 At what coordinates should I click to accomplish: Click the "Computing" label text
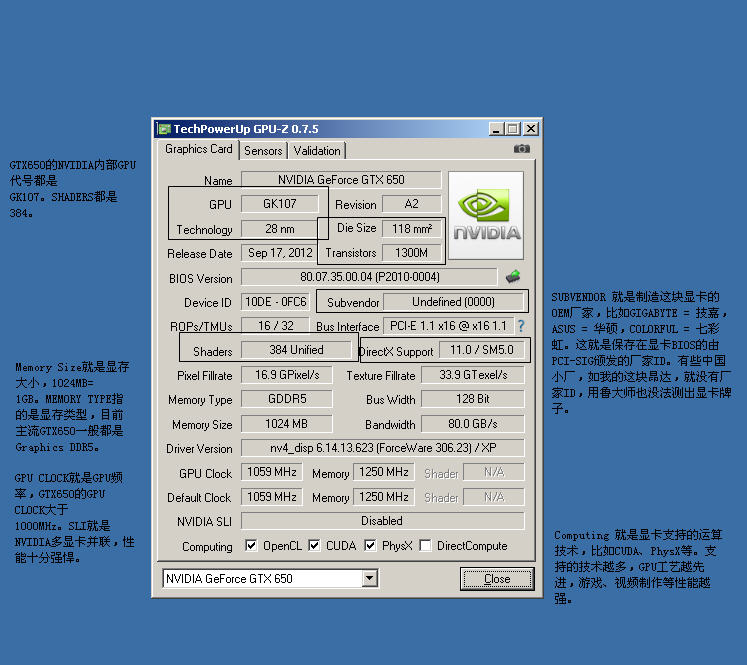click(x=207, y=547)
